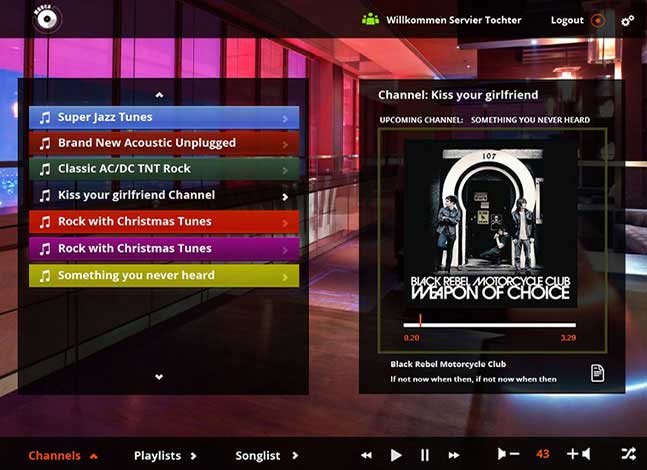This screenshot has height=470, width=647.
Task: Click the orange playhead marker on progress bar
Action: [x=420, y=320]
